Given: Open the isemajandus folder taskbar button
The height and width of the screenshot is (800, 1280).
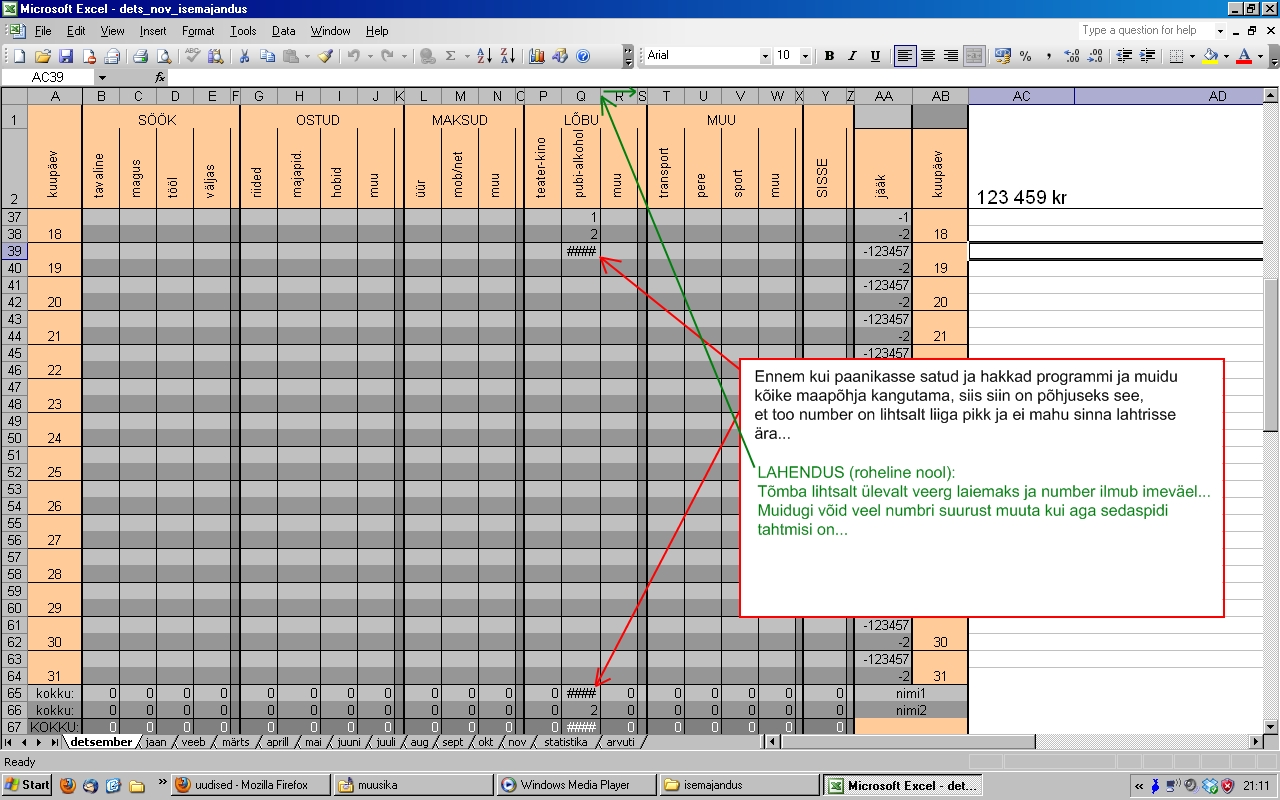Looking at the screenshot, I should pos(738,785).
